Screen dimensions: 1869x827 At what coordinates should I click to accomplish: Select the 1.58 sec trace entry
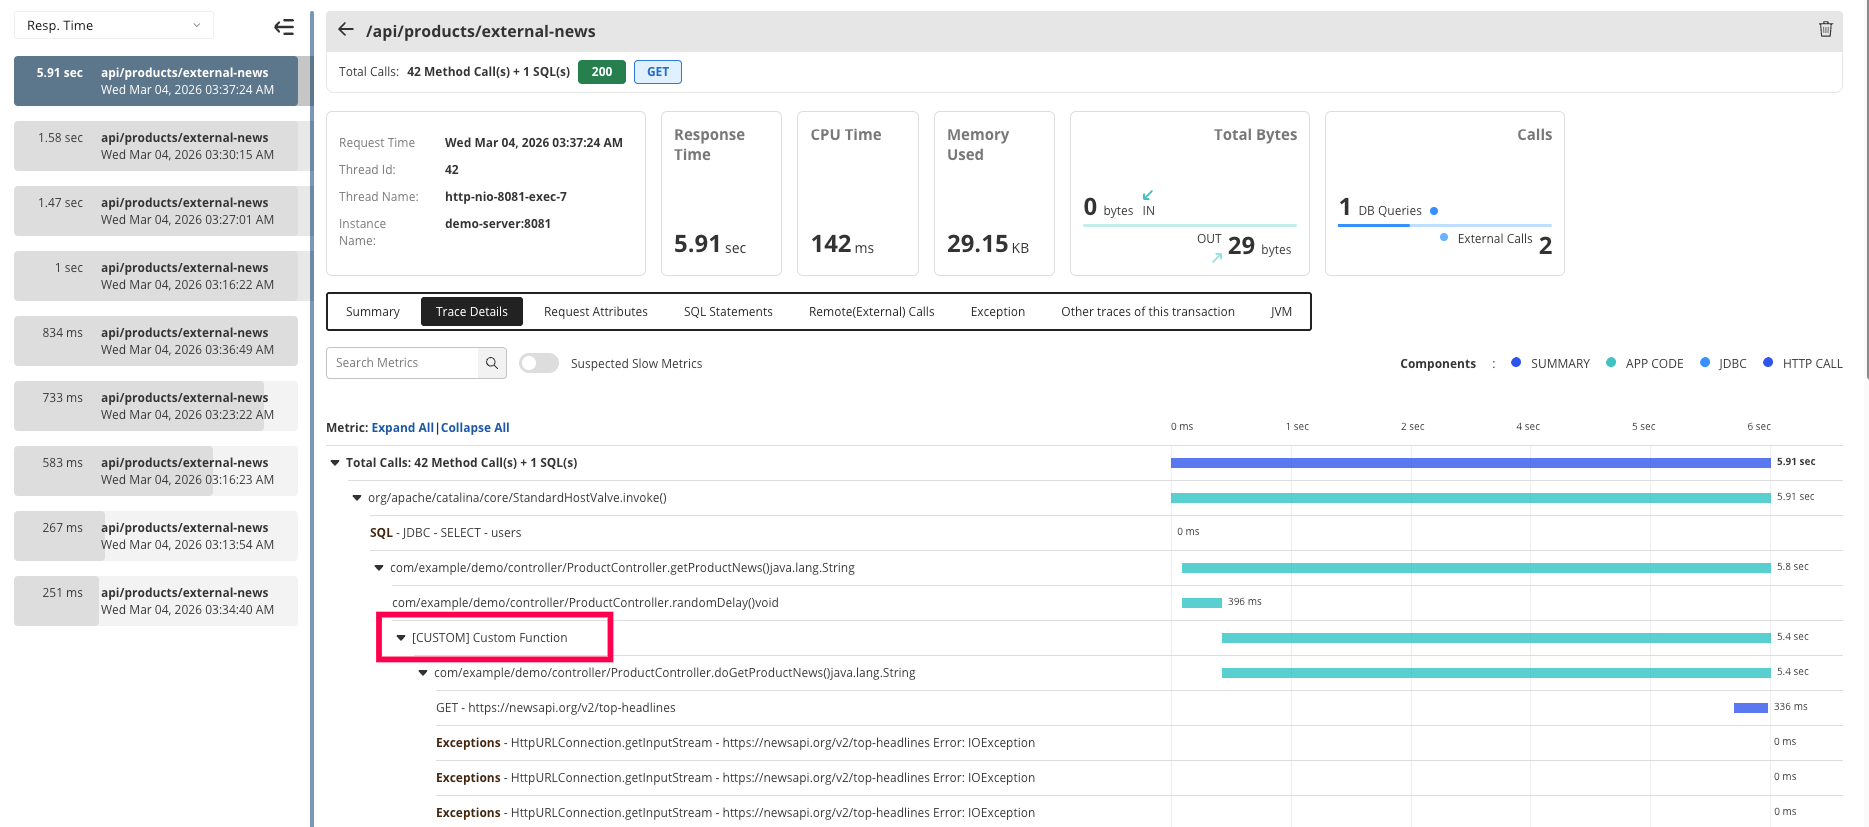[x=156, y=146]
